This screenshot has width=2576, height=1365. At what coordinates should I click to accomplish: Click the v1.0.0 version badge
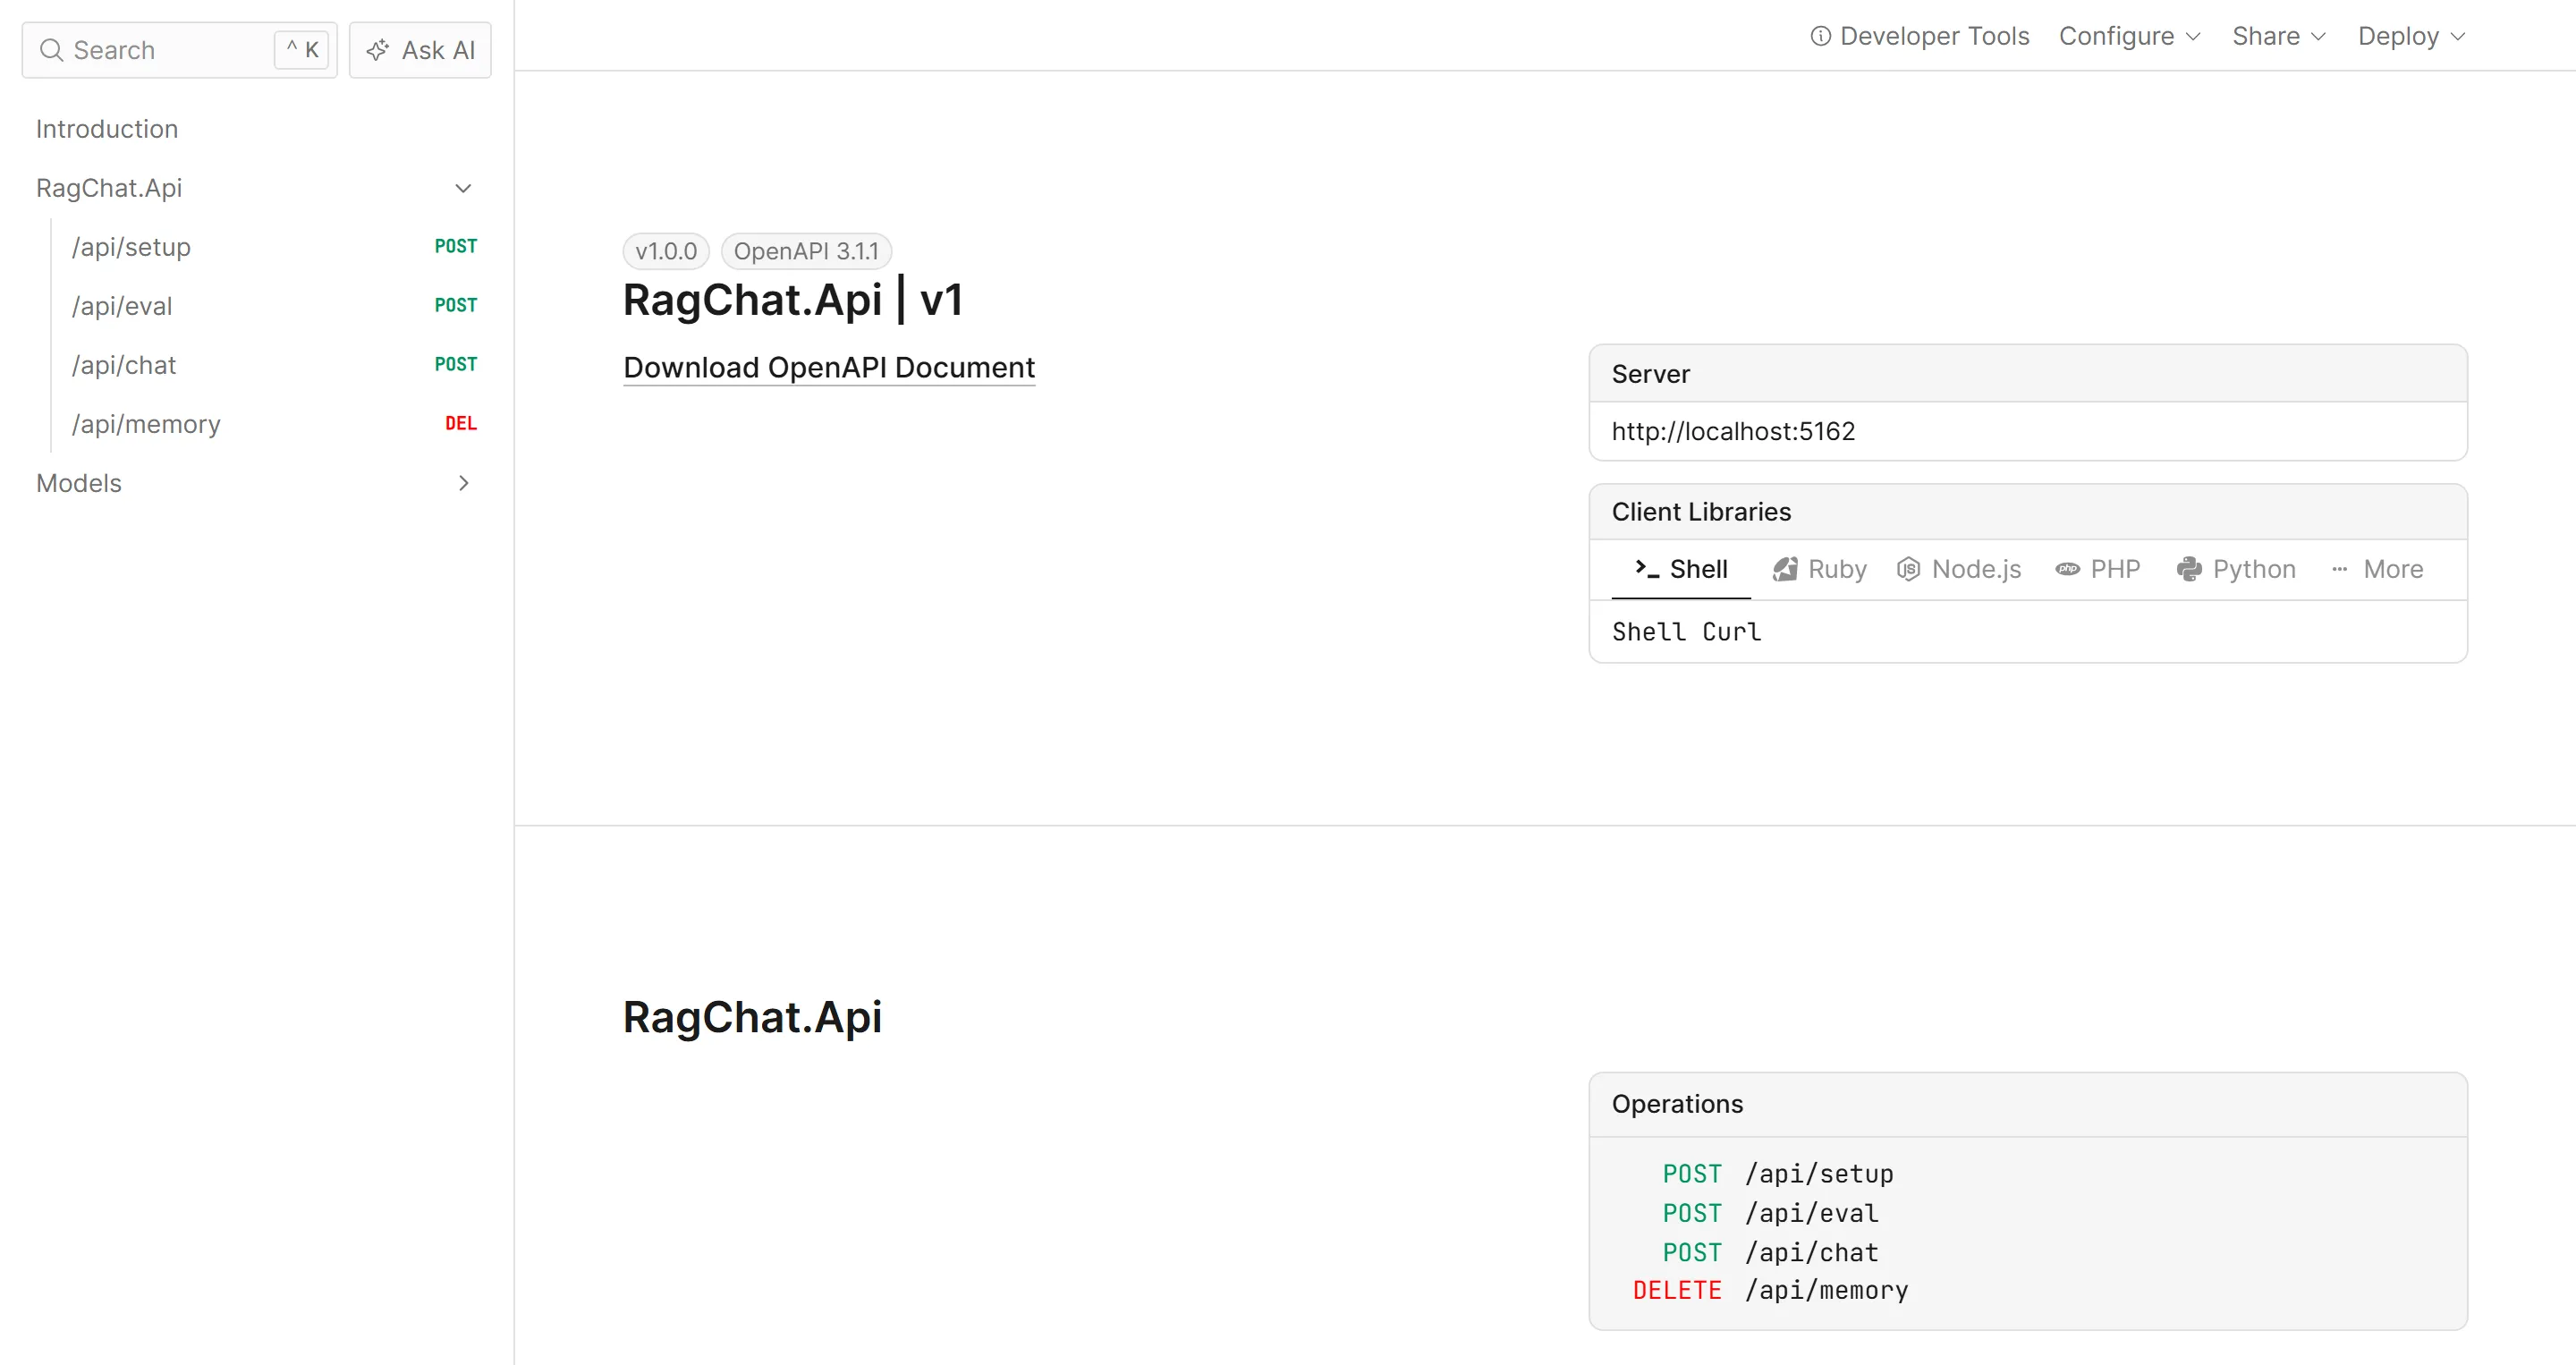point(666,251)
